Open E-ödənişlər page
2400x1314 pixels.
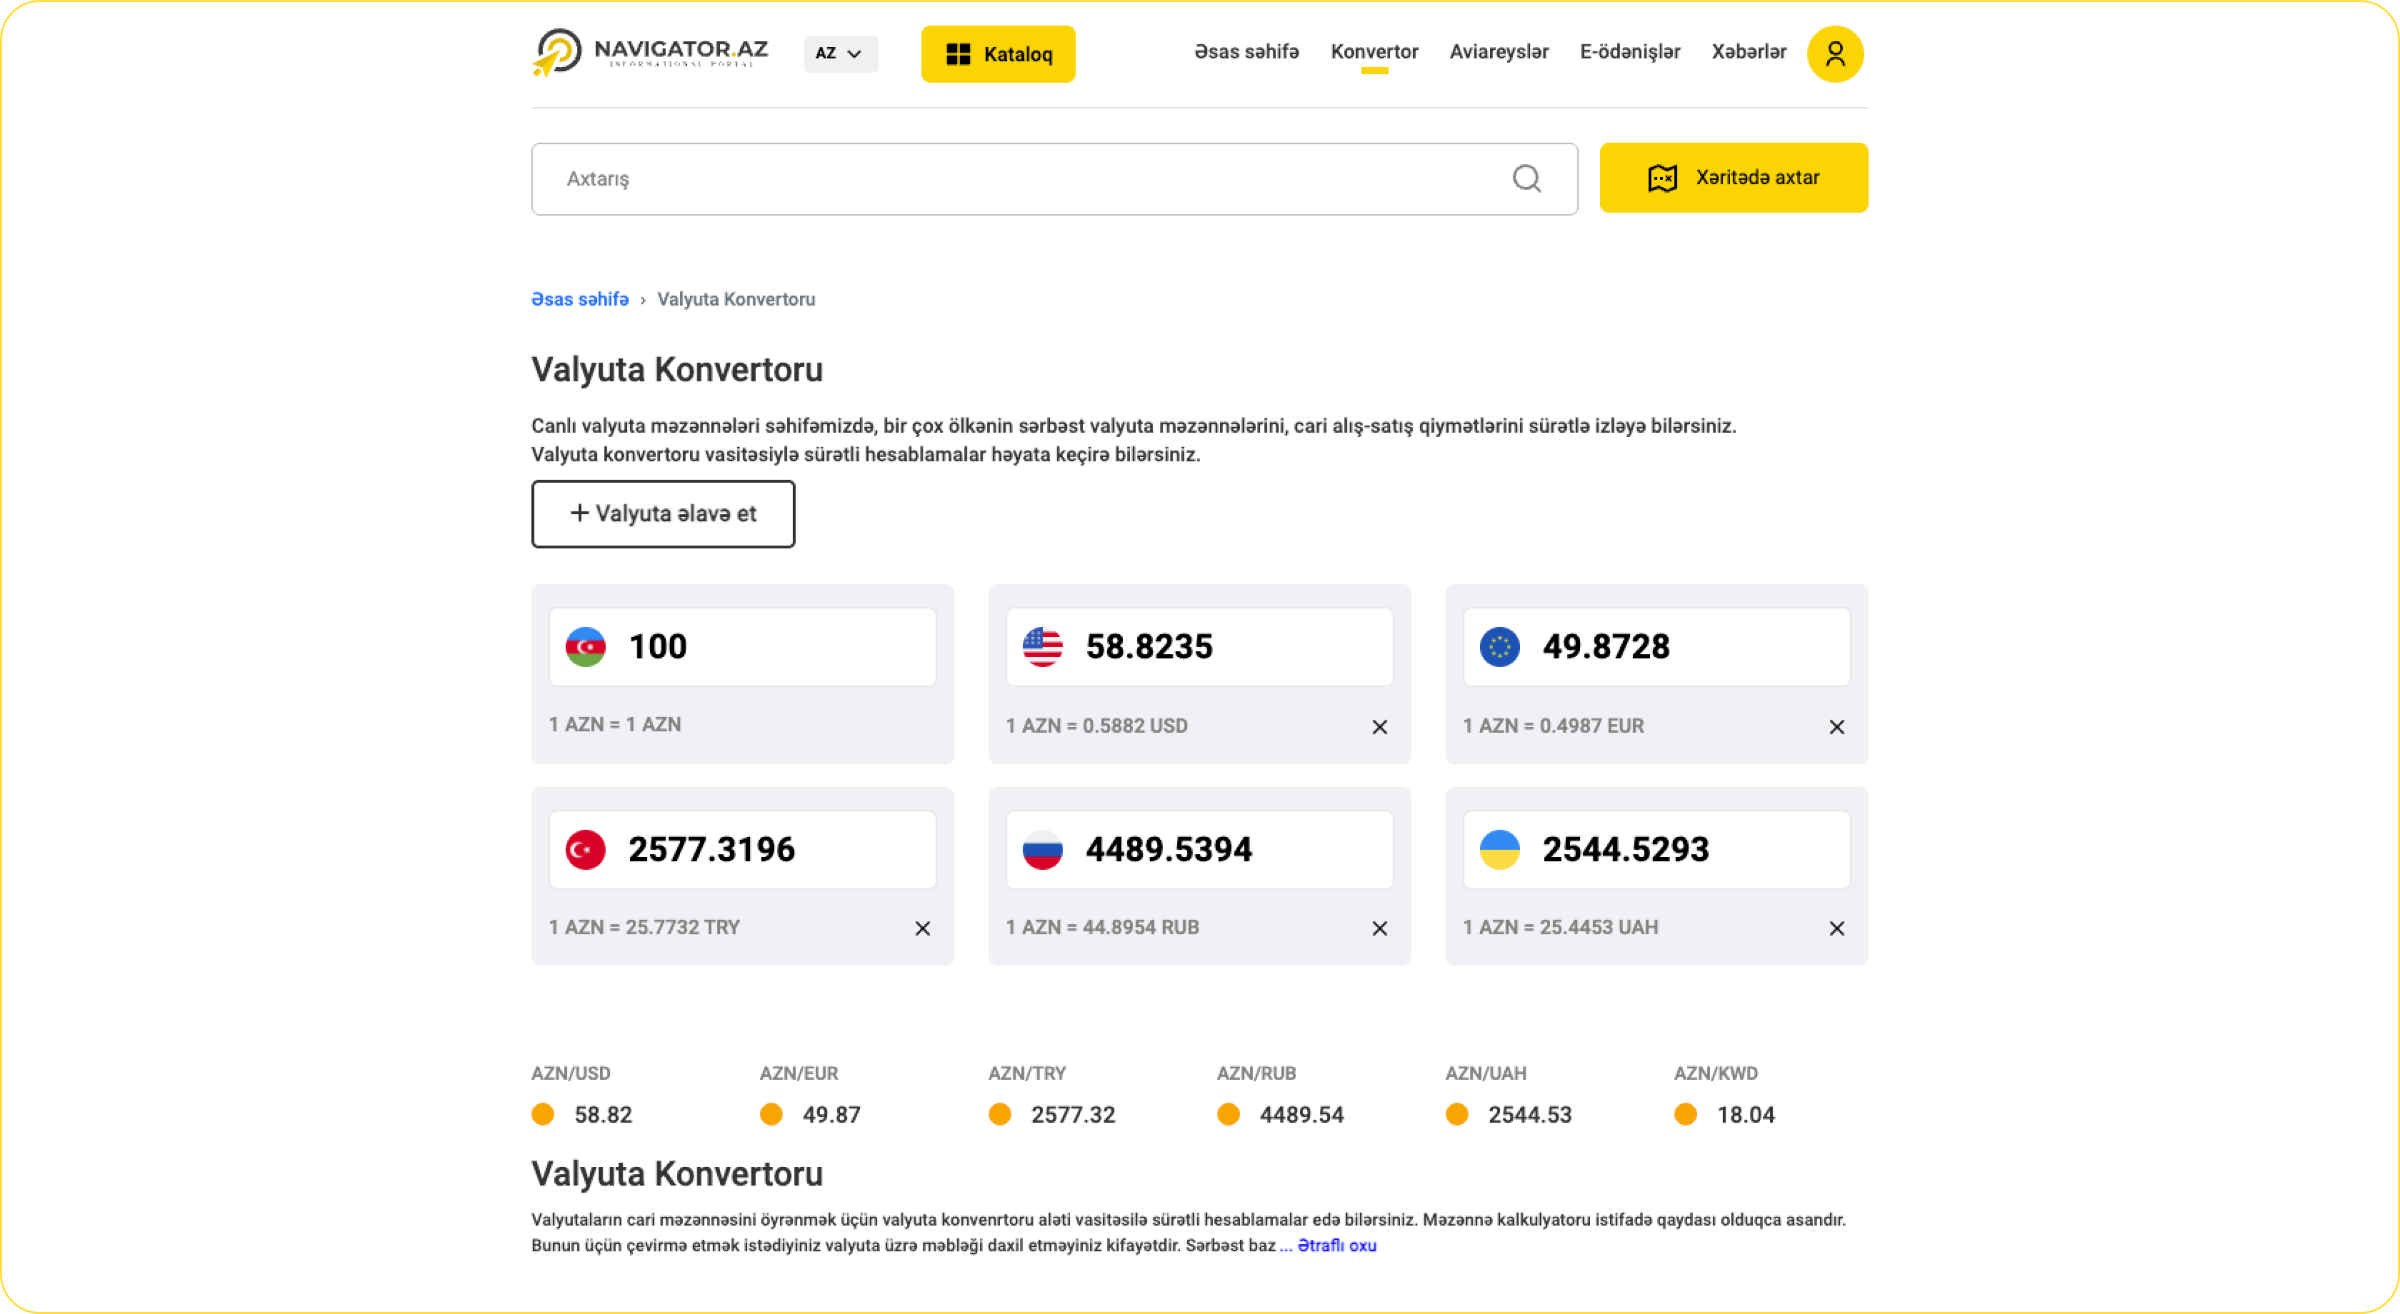(1629, 52)
